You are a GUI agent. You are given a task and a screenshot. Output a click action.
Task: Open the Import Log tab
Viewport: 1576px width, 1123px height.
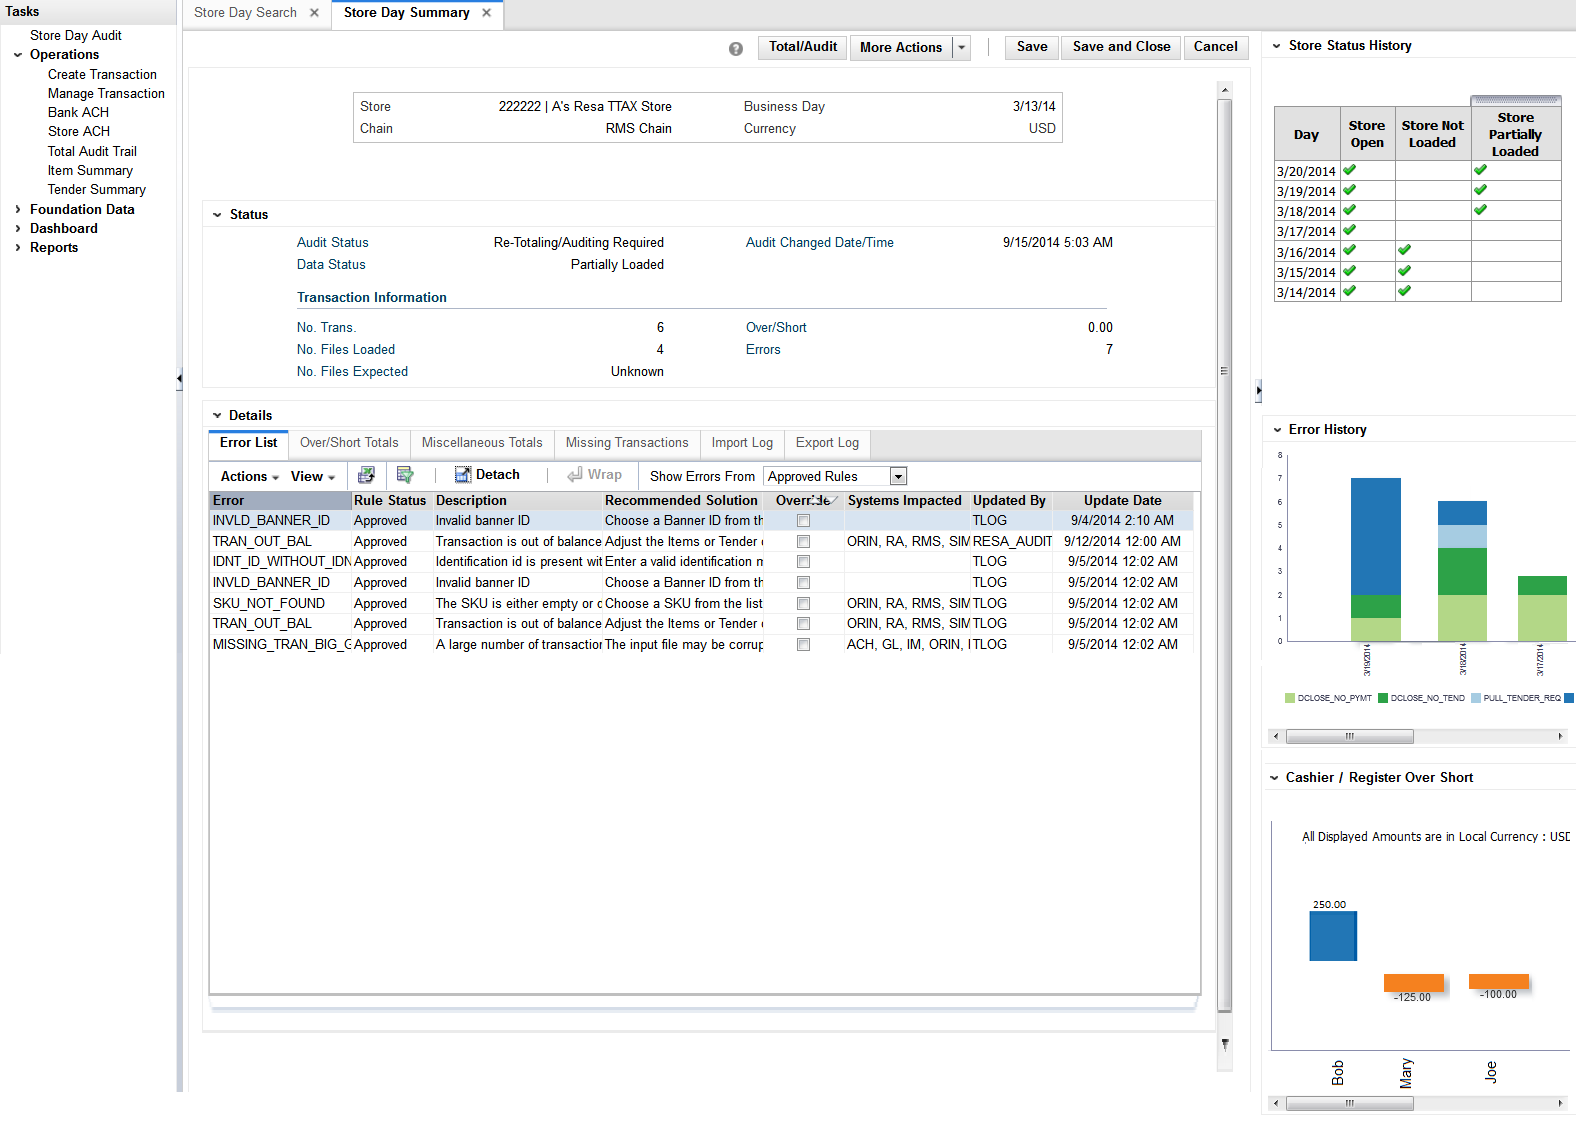point(742,443)
